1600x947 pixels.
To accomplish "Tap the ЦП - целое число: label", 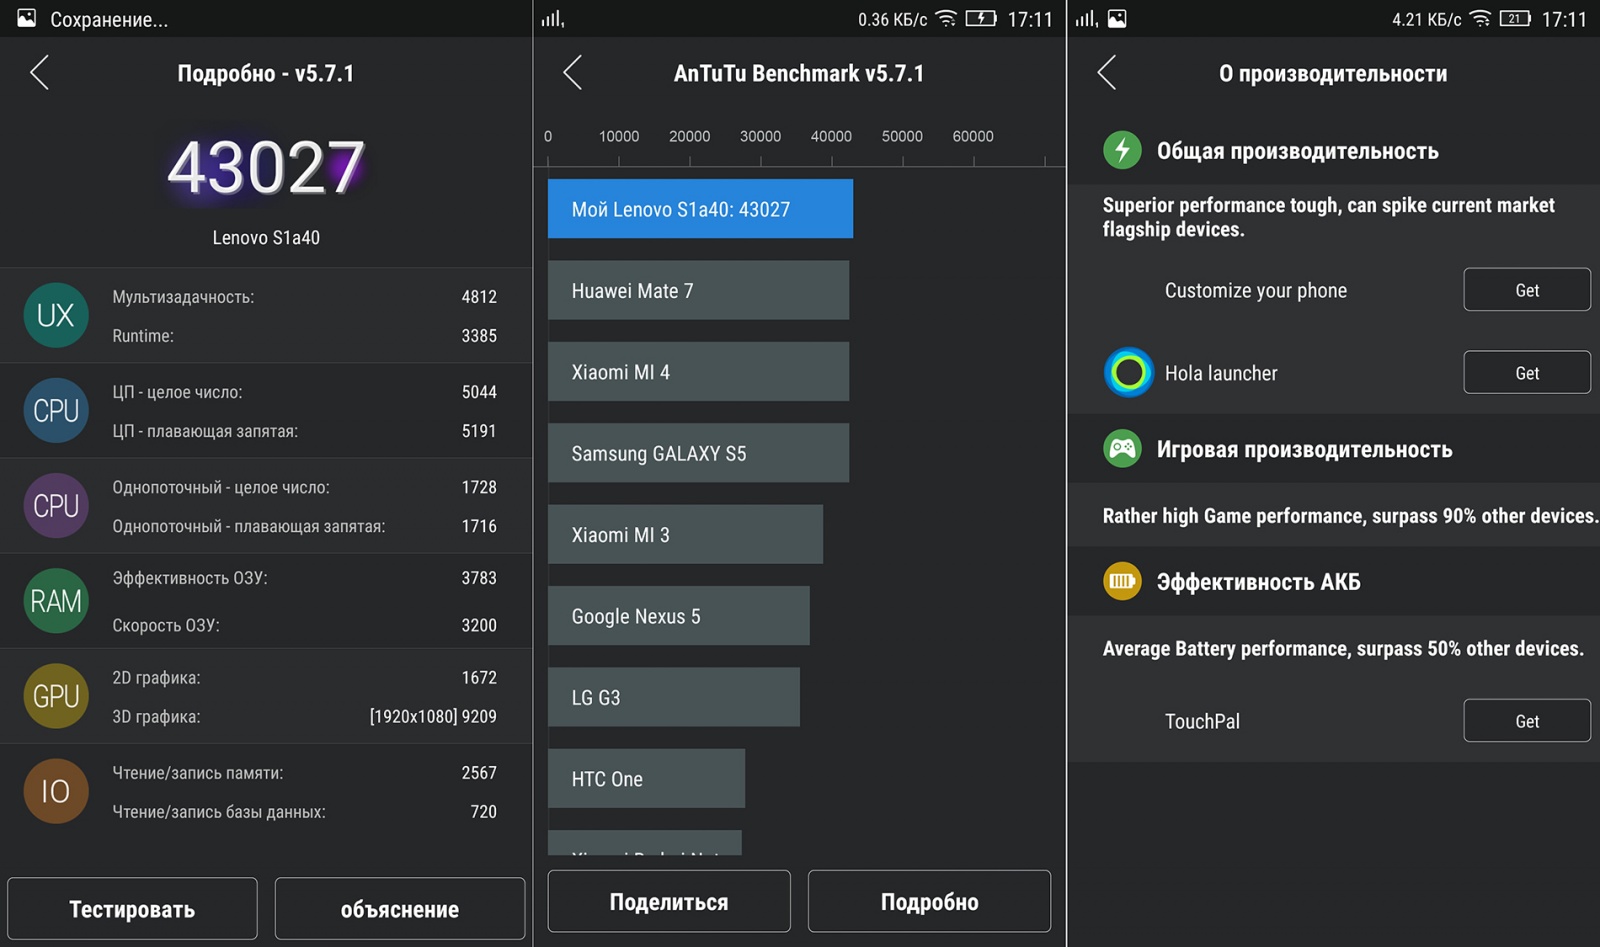I will (177, 392).
